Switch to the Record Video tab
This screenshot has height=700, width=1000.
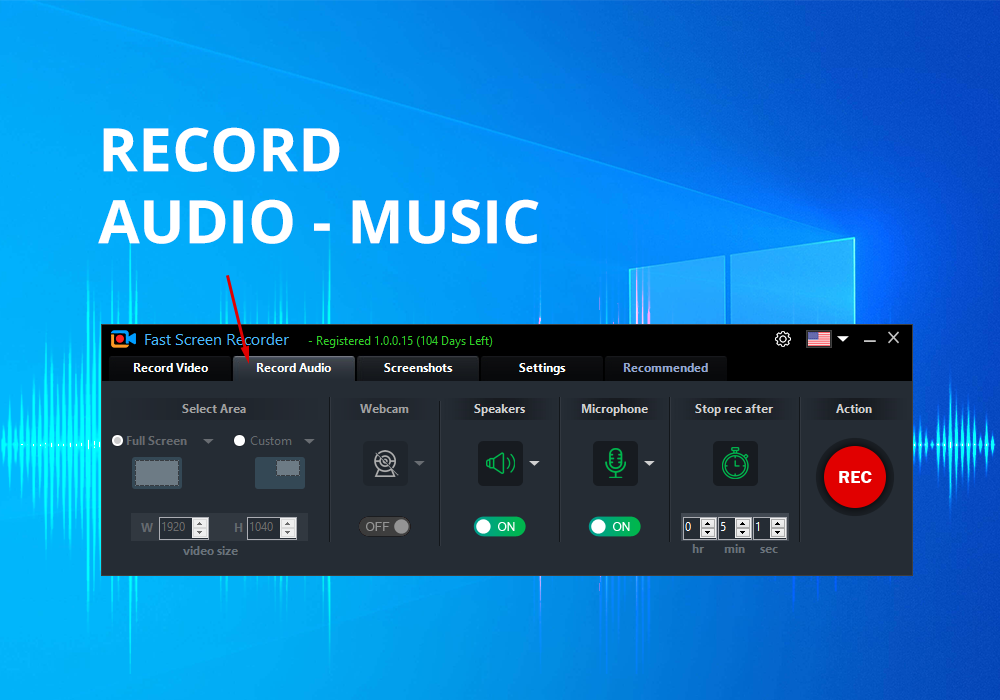click(x=170, y=368)
